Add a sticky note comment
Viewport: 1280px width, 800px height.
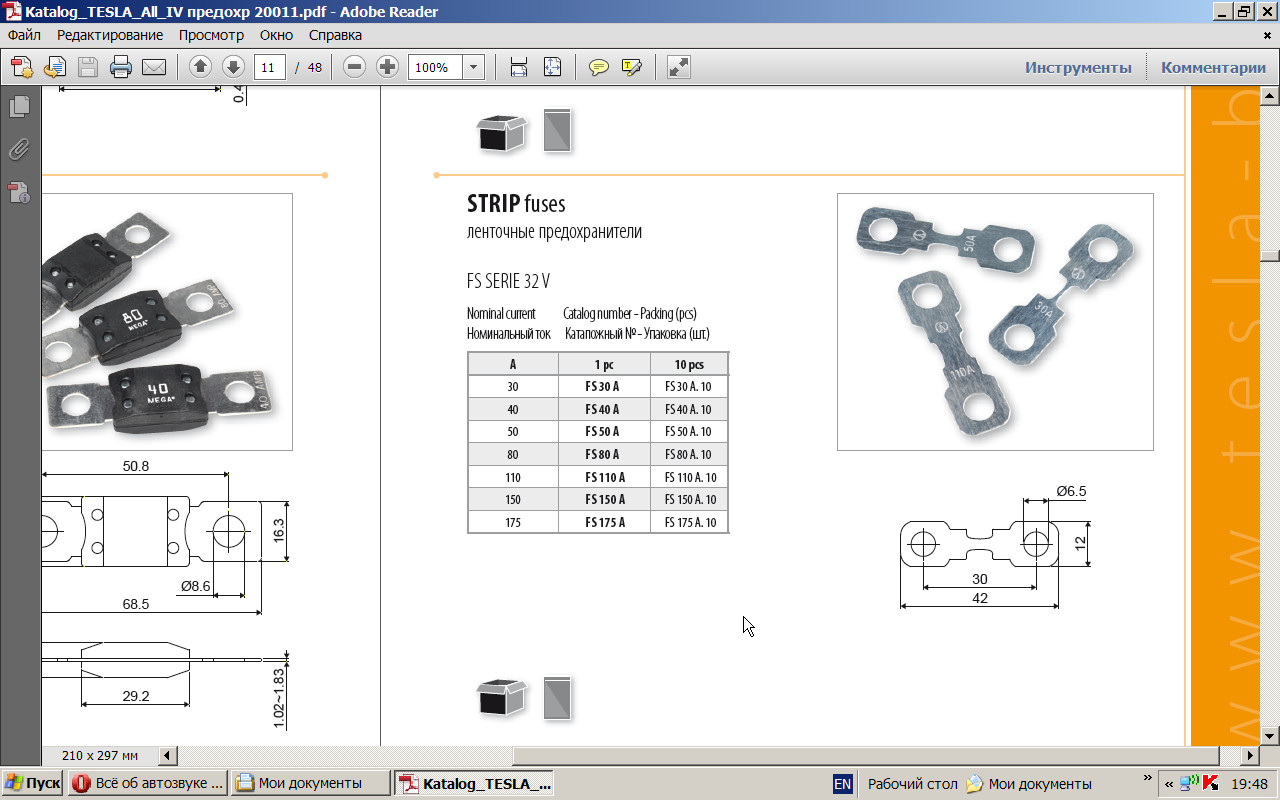[x=599, y=67]
